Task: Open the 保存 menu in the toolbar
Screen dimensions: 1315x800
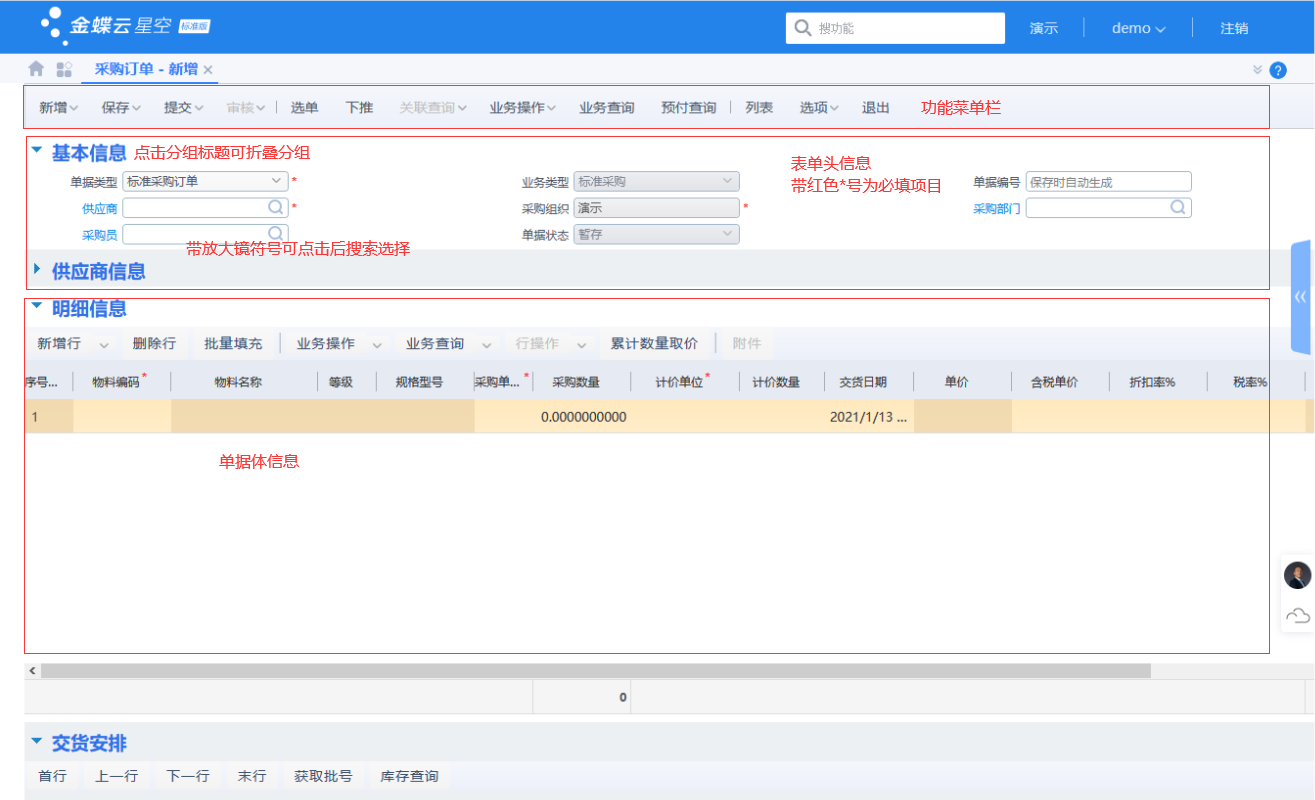Action: tap(121, 107)
